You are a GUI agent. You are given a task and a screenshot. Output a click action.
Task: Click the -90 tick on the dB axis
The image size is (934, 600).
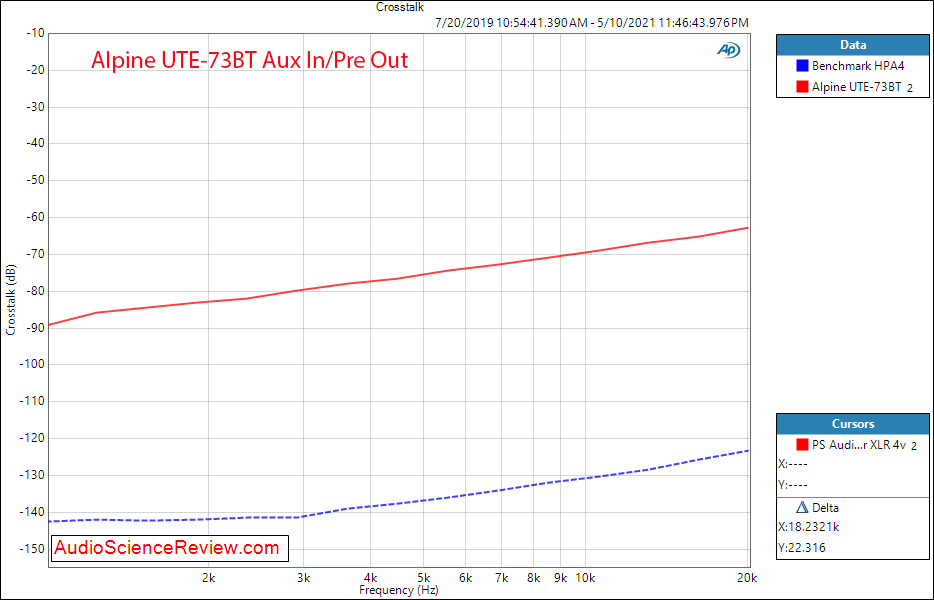pyautogui.click(x=35, y=328)
